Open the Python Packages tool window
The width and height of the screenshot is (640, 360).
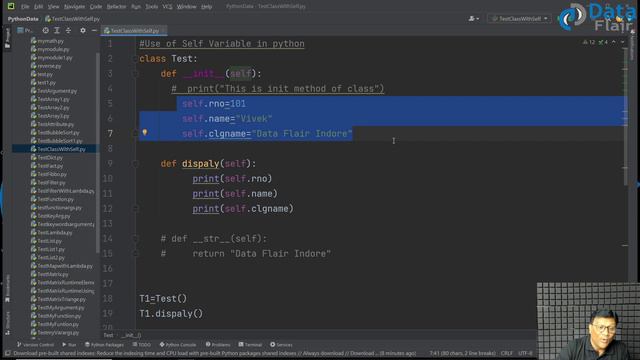pos(104,344)
